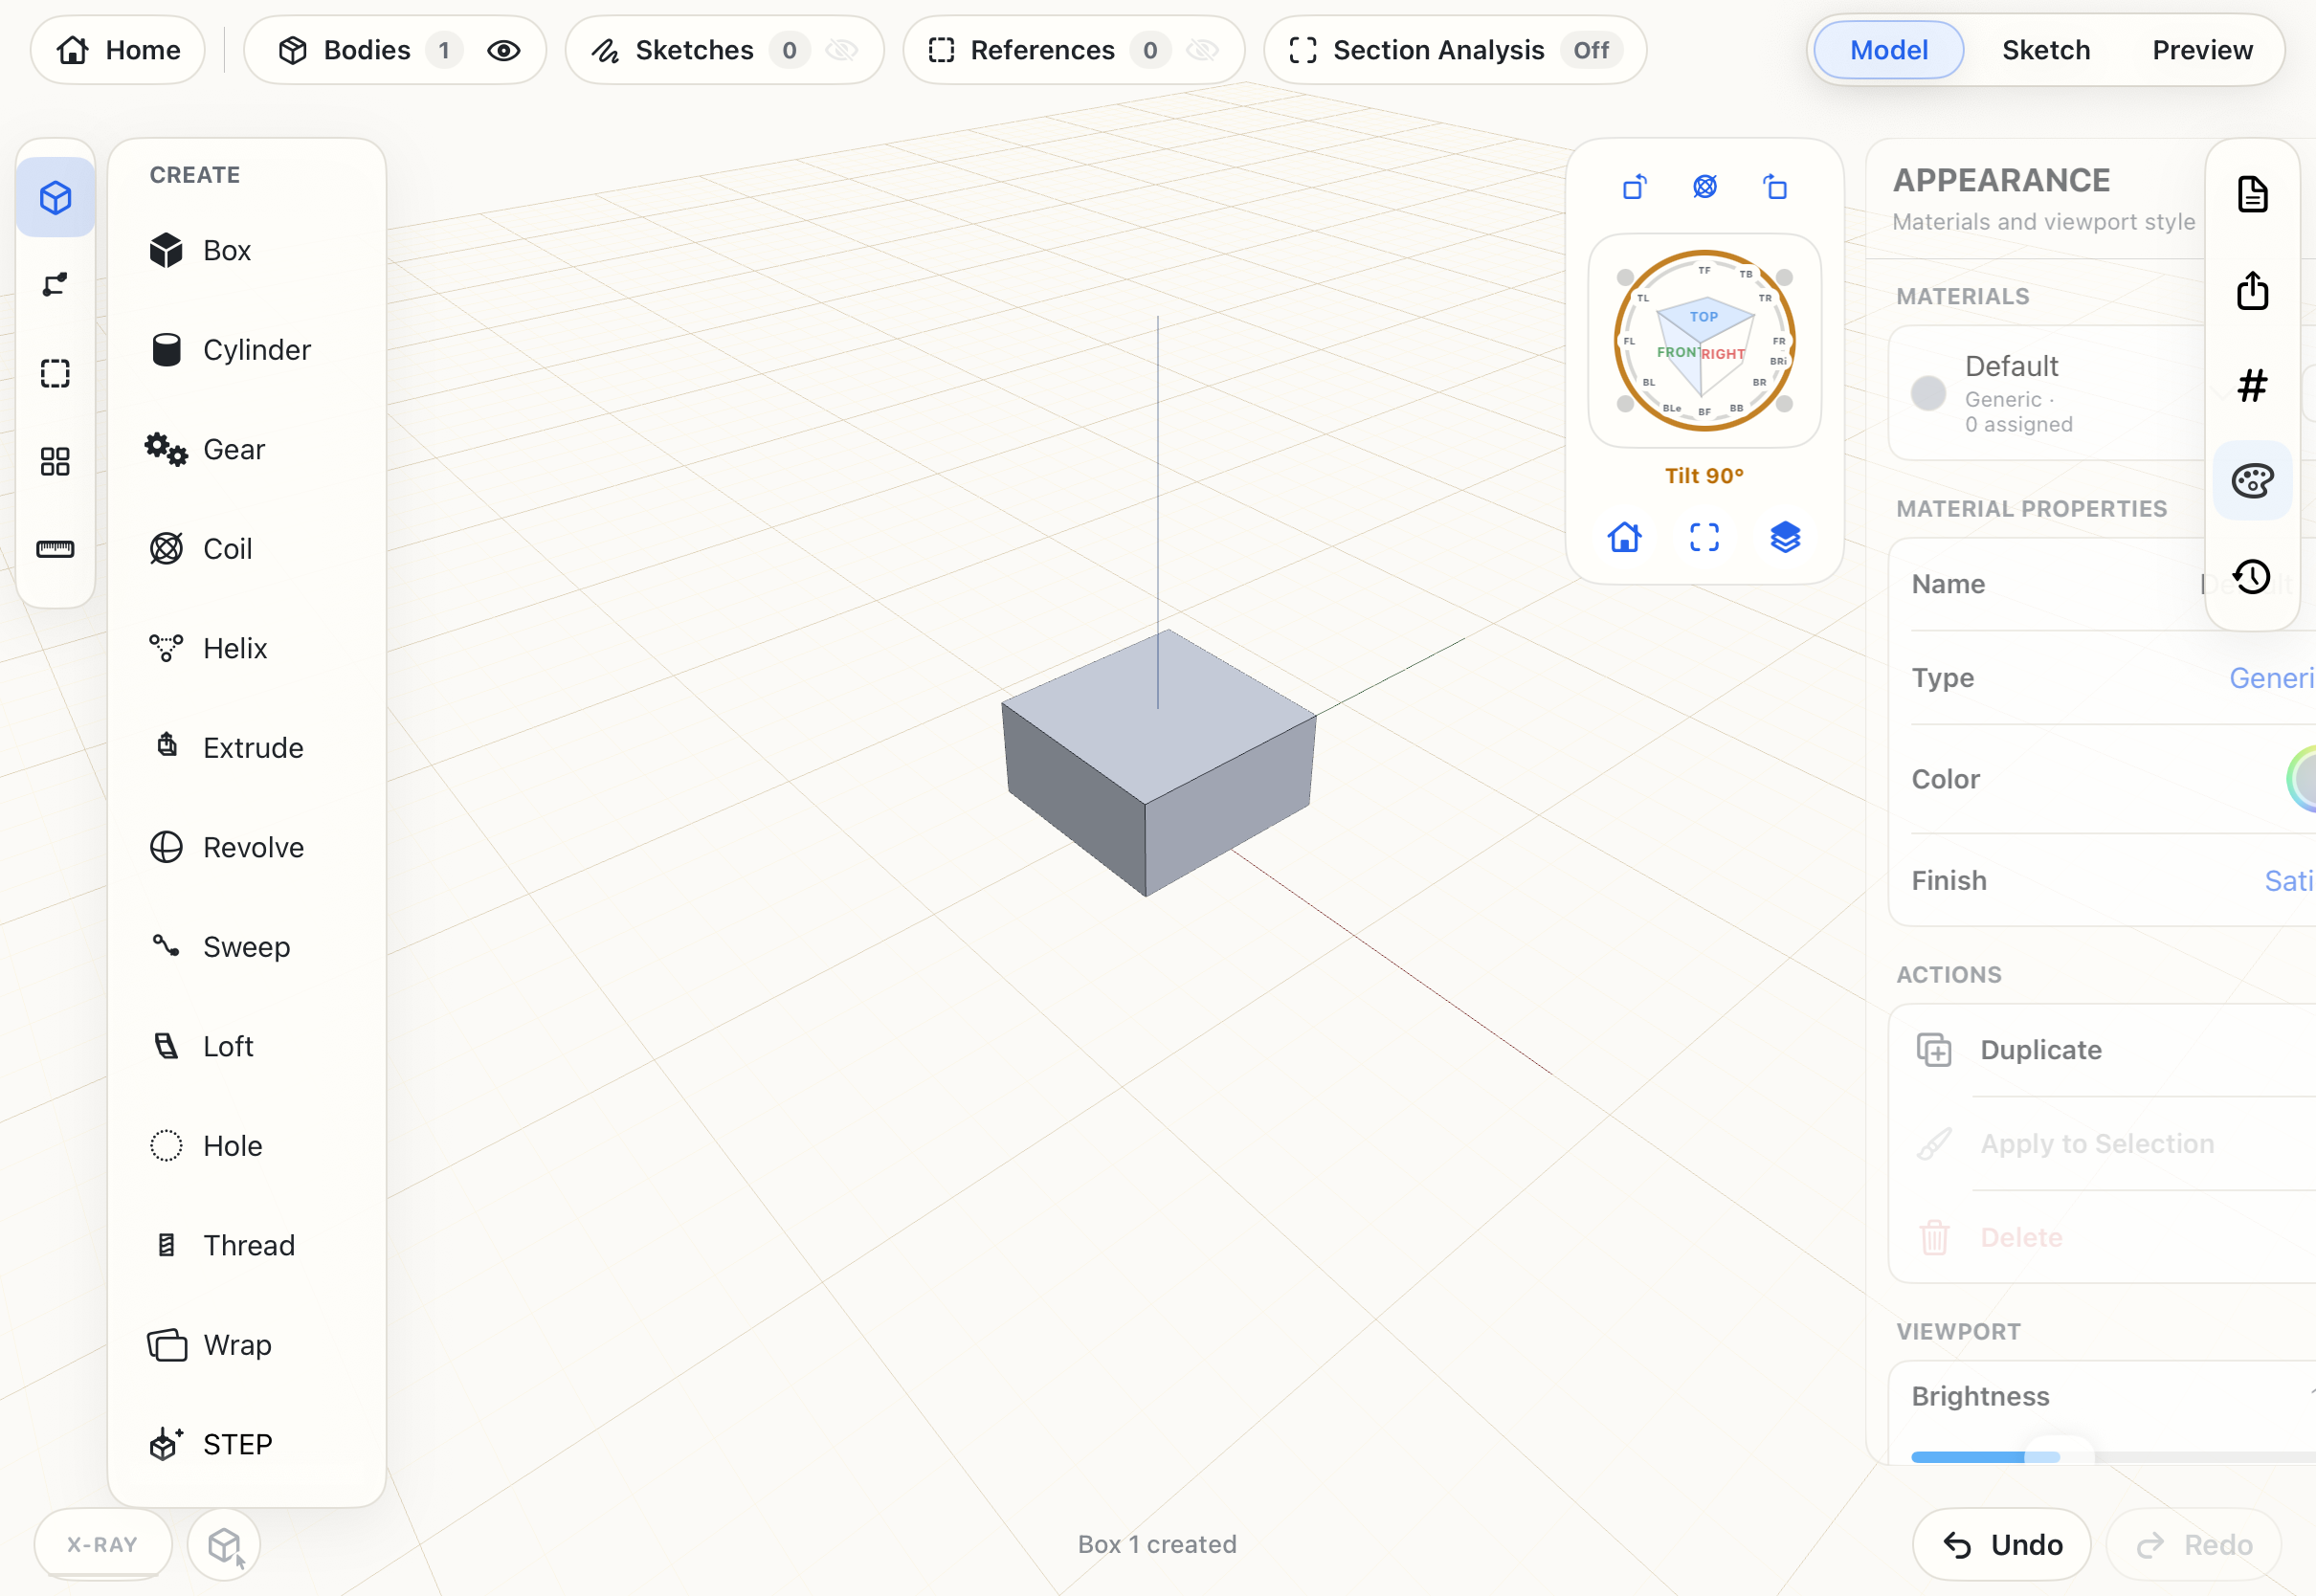Open the view layers stack icon
This screenshot has width=2316, height=1596.
point(1785,537)
